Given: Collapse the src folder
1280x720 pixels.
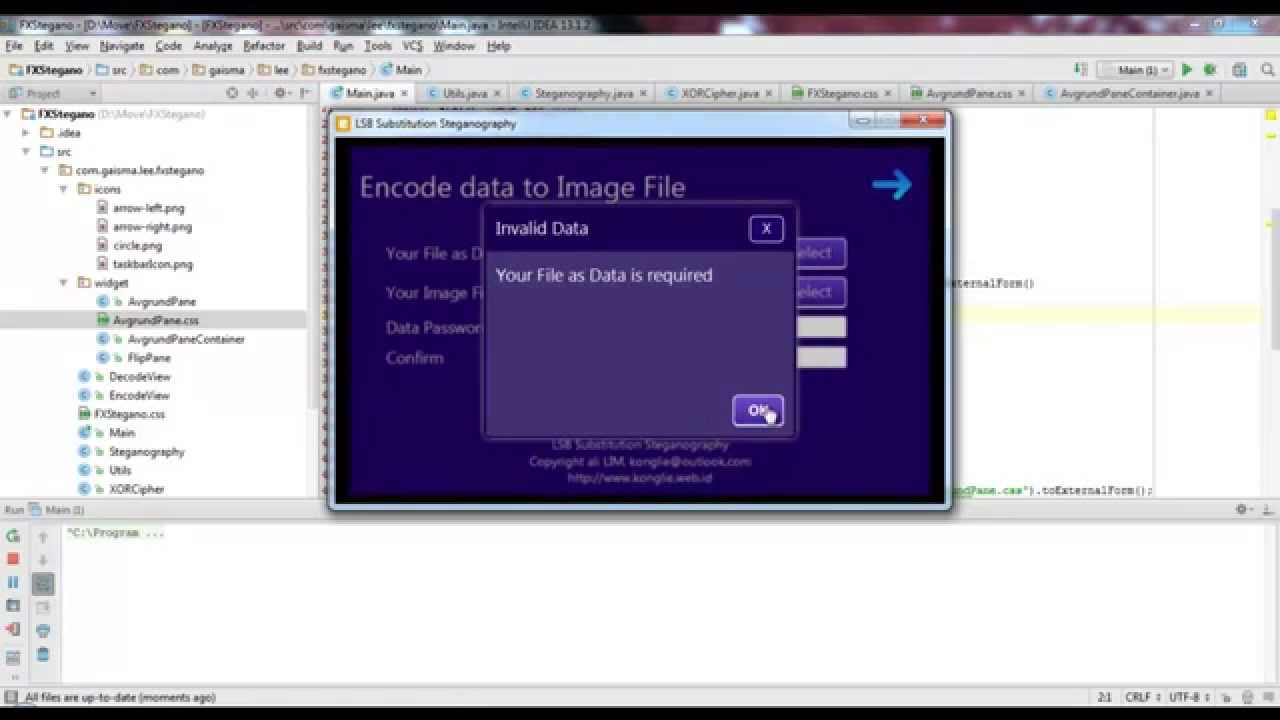Looking at the screenshot, I should pos(26,152).
